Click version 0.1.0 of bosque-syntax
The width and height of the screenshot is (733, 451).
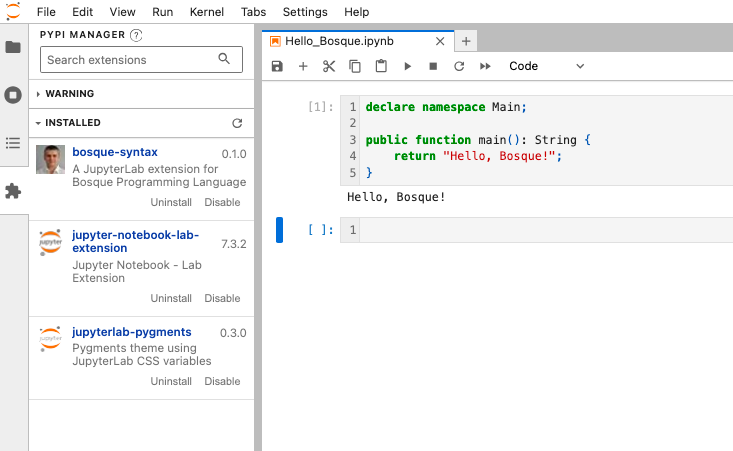tap(234, 154)
